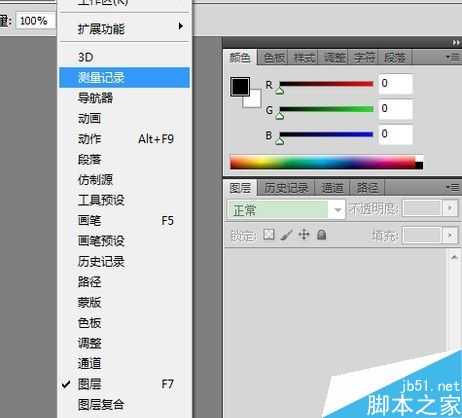The image size is (462, 418).
Task: Expand the 扩展功能 submenu
Action: [125, 29]
